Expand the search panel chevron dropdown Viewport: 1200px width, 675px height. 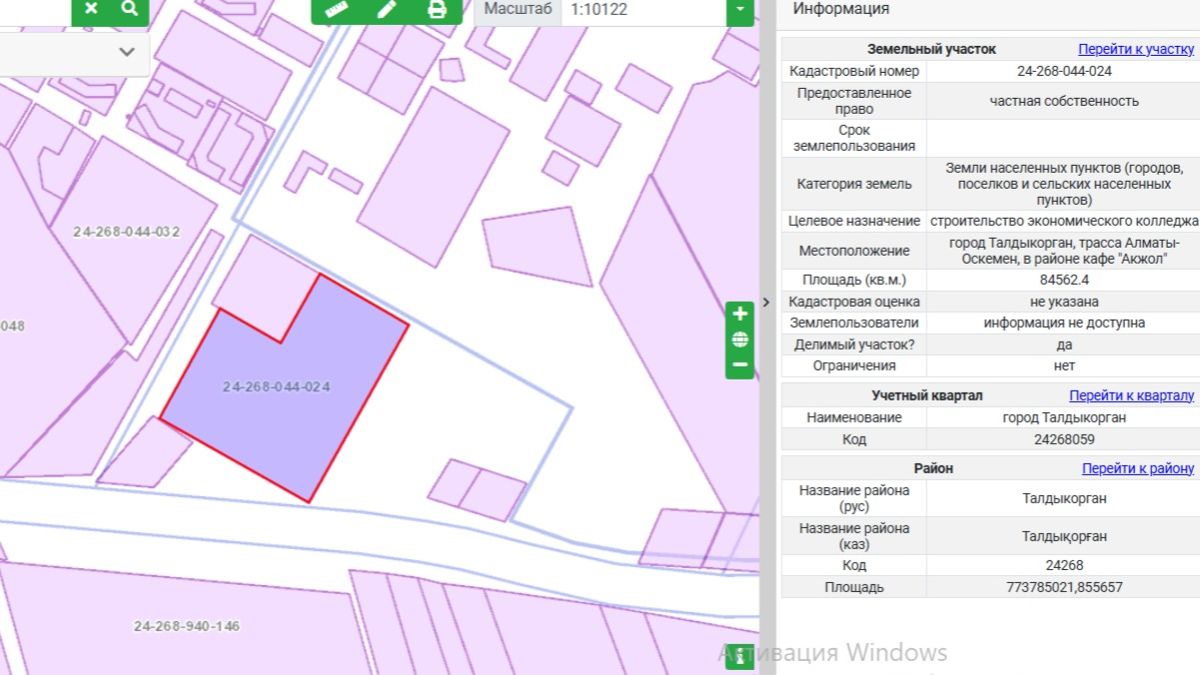point(127,52)
